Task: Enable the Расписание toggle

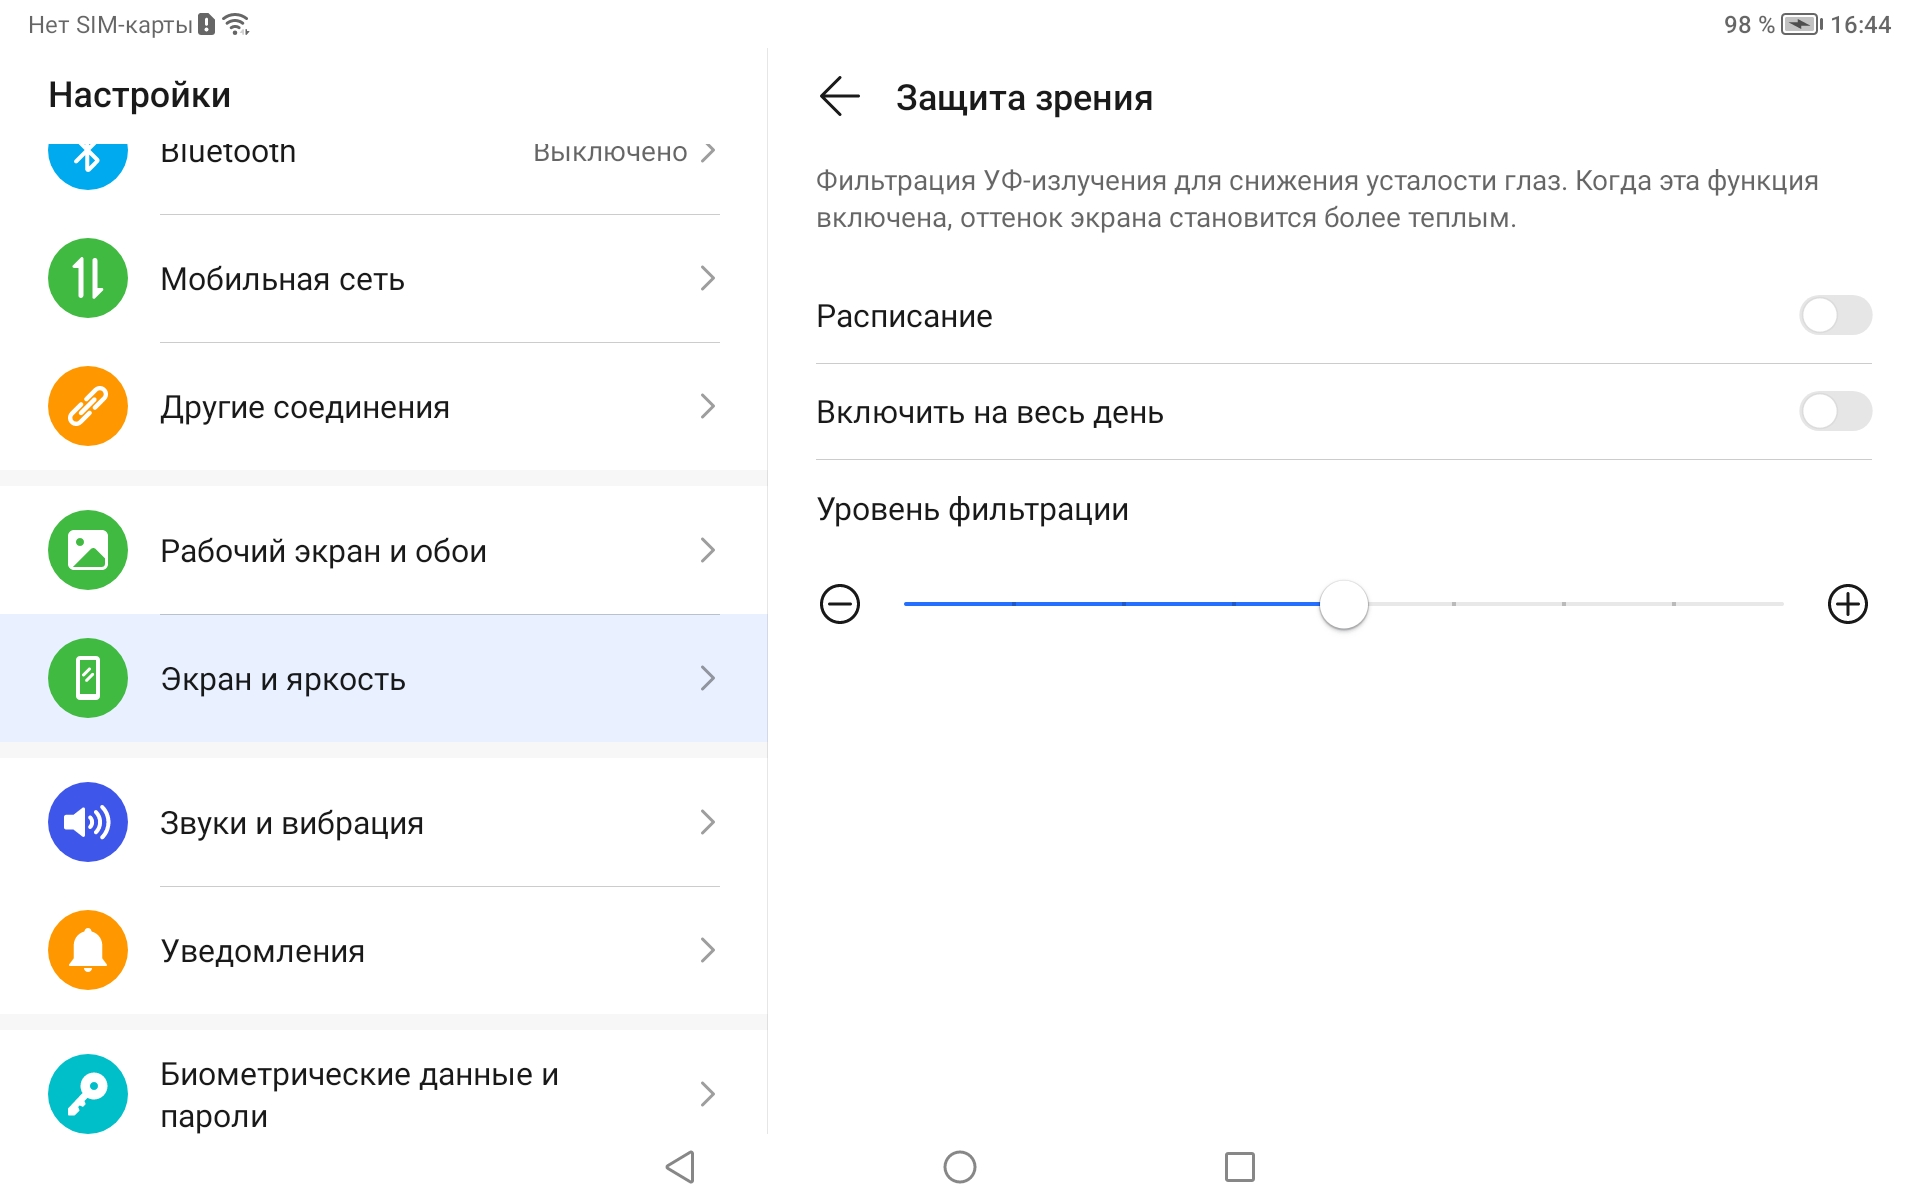Action: pyautogui.click(x=1835, y=316)
